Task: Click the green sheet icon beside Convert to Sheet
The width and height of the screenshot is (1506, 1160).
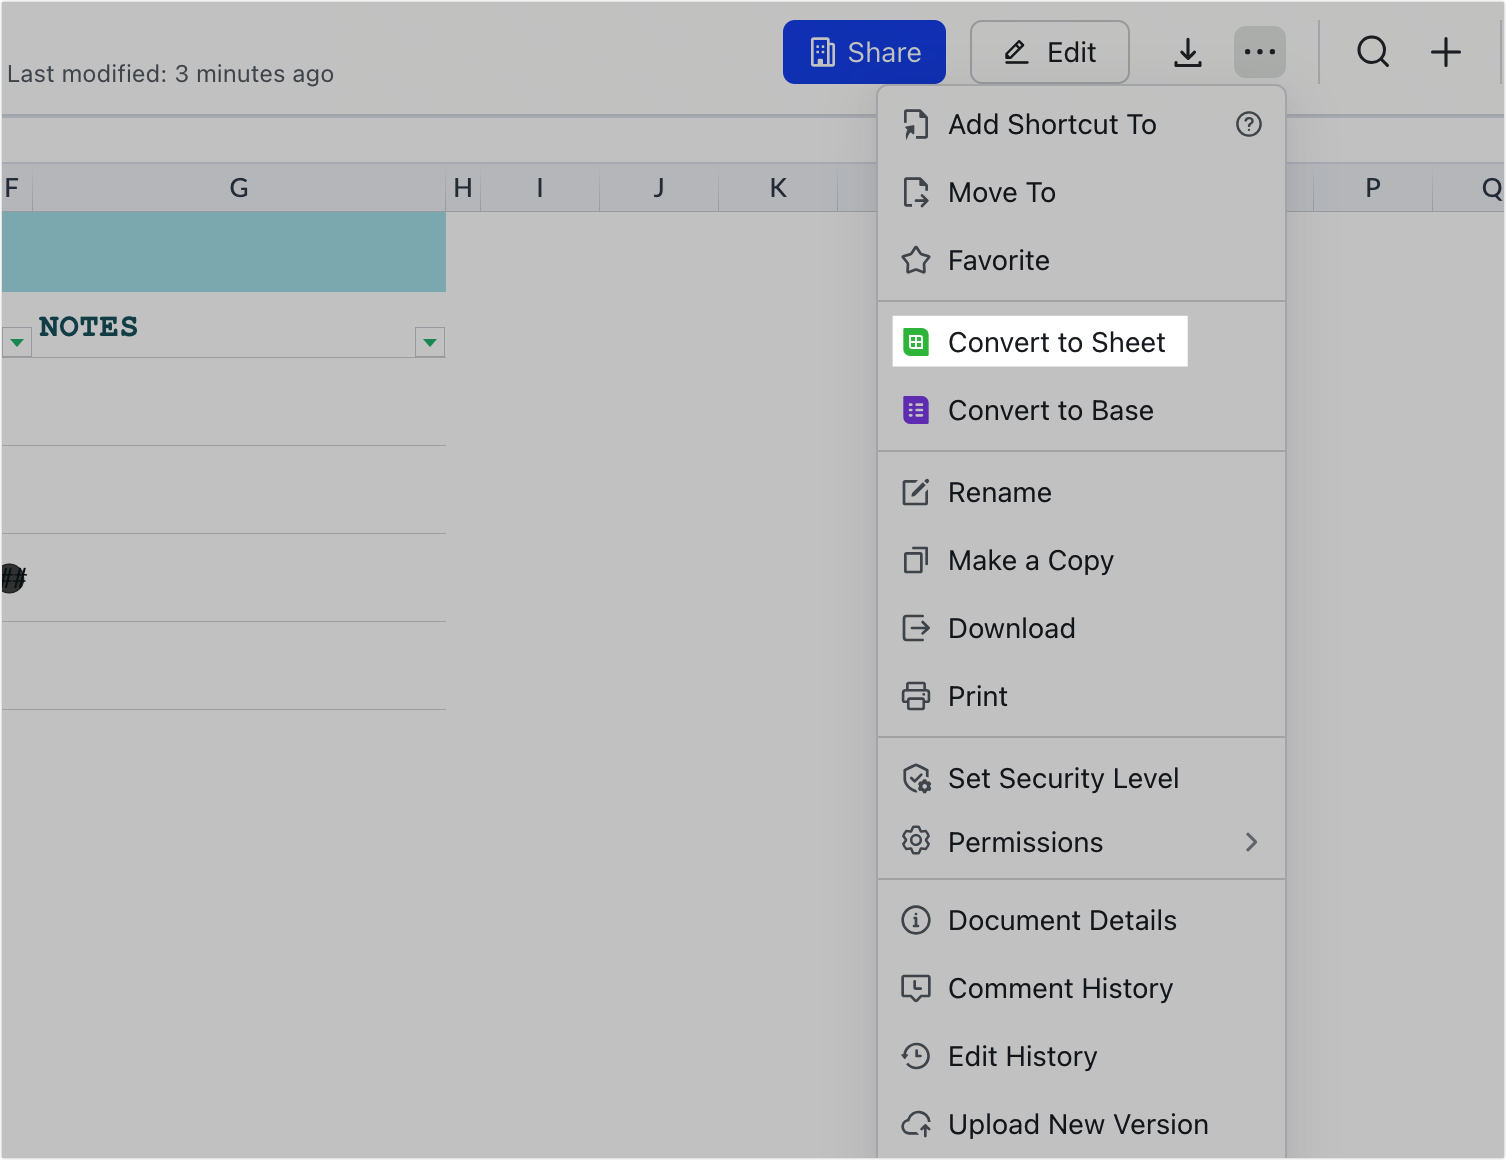Action: 916,341
